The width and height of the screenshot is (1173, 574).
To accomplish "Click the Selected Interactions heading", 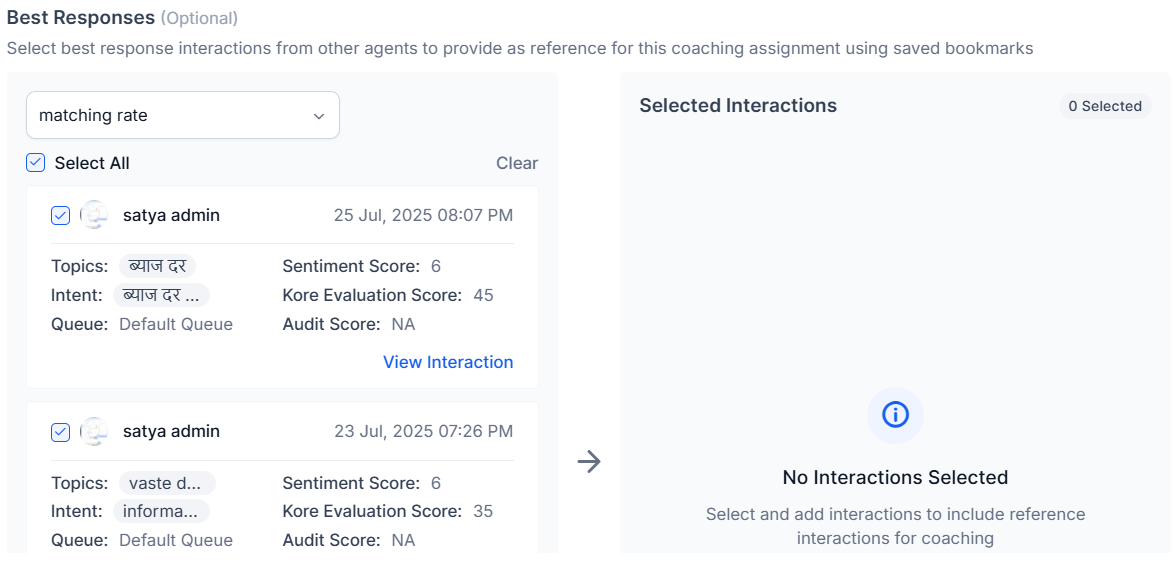I will tap(738, 105).
